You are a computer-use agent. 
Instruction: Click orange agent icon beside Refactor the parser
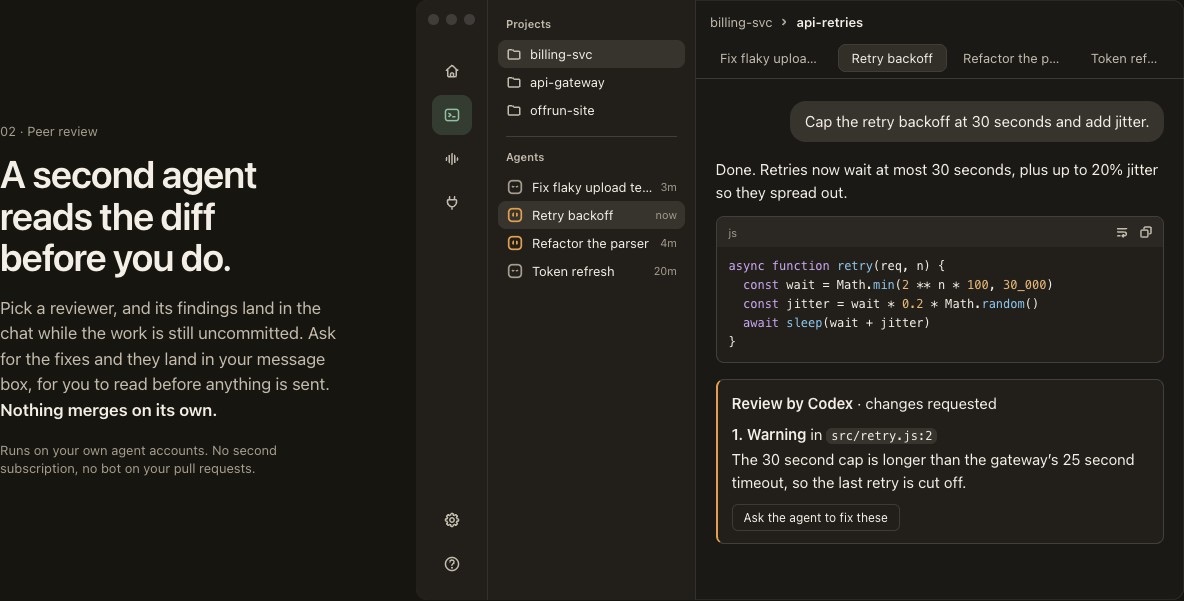515,243
